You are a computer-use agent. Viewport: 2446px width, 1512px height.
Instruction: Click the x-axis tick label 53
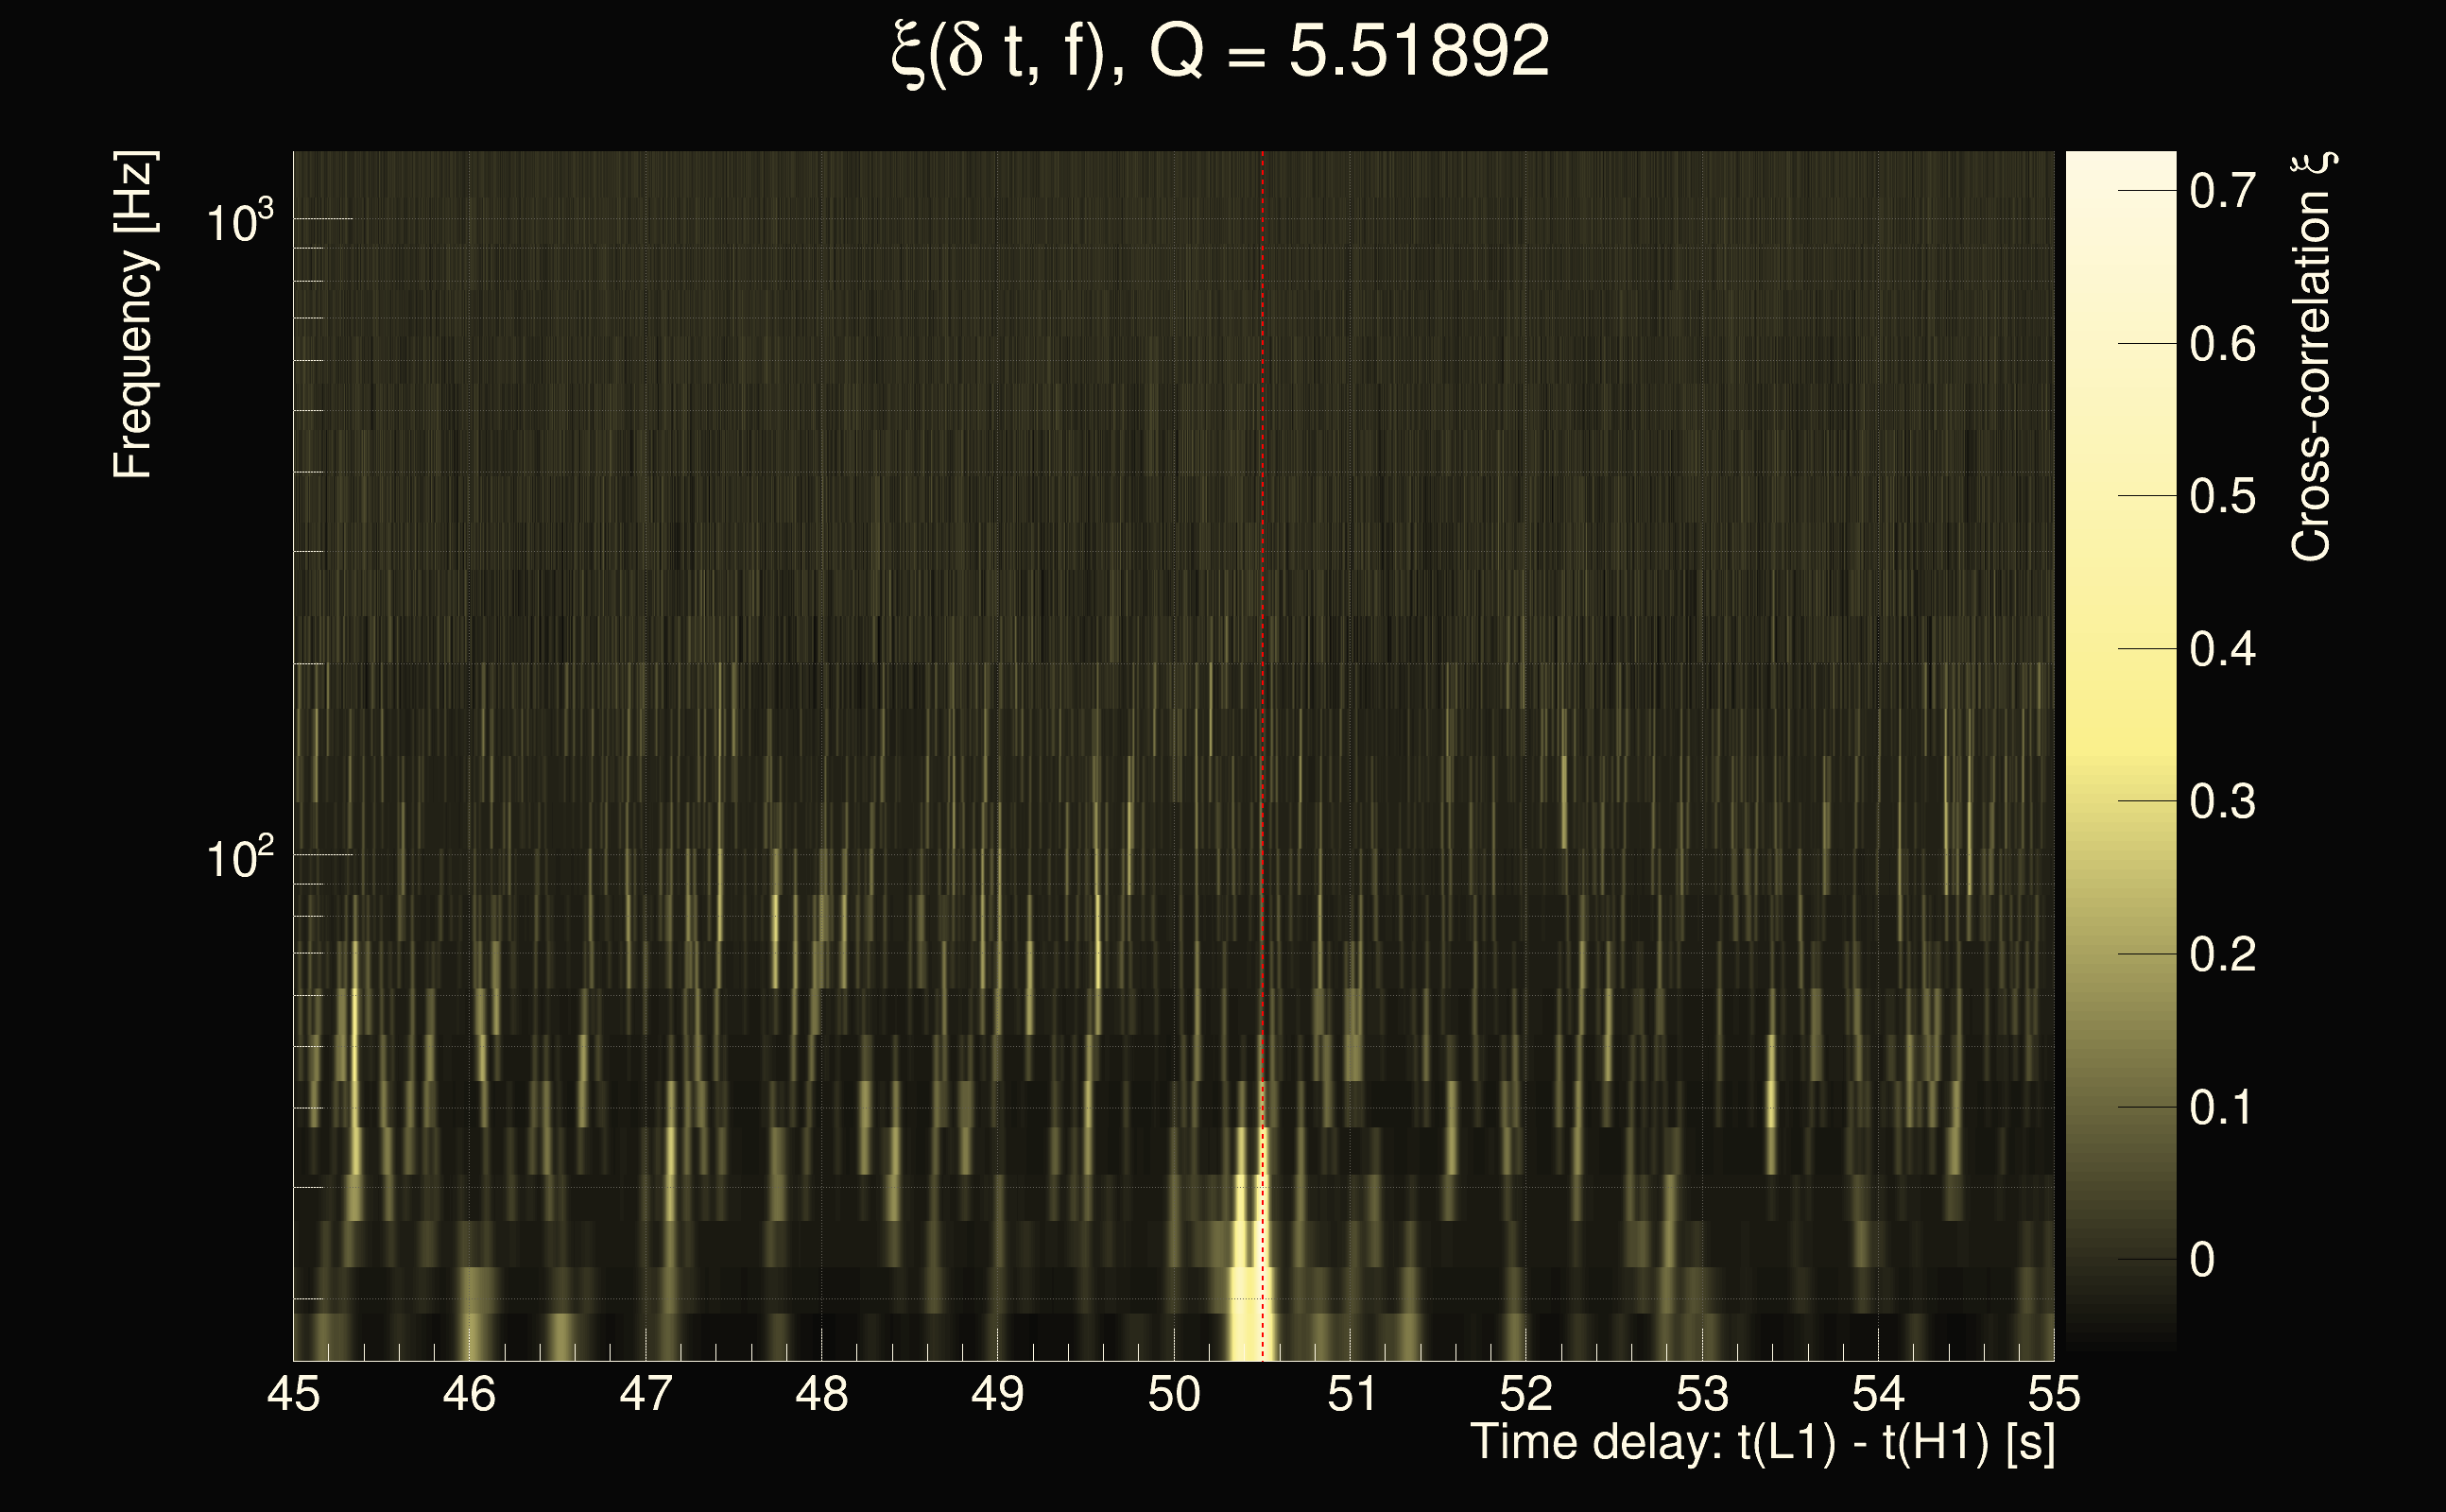[x=1702, y=1394]
